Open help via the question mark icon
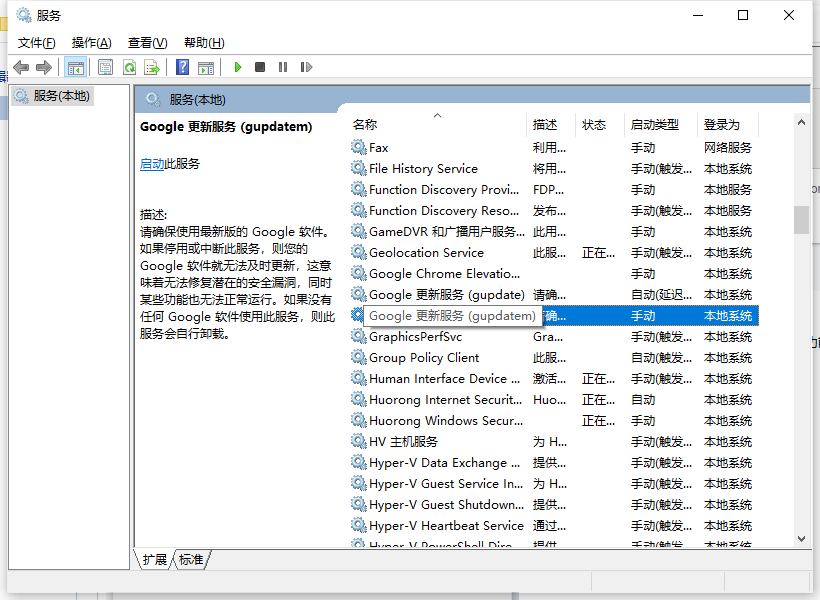 [x=183, y=67]
